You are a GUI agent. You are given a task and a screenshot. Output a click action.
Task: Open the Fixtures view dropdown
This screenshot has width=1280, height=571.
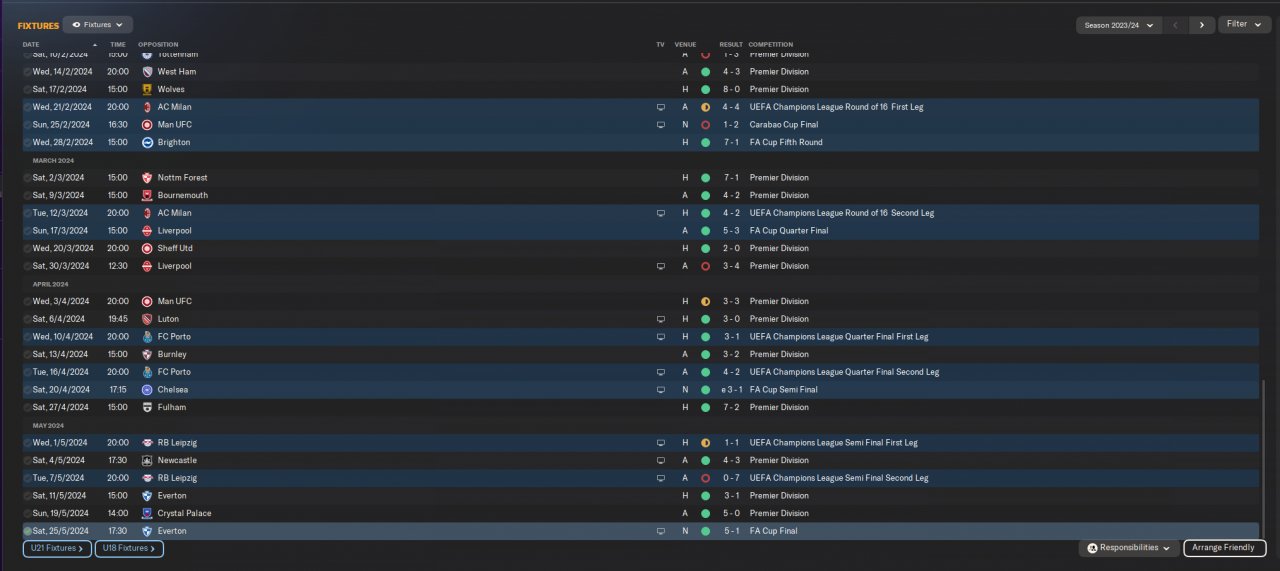(x=97, y=24)
